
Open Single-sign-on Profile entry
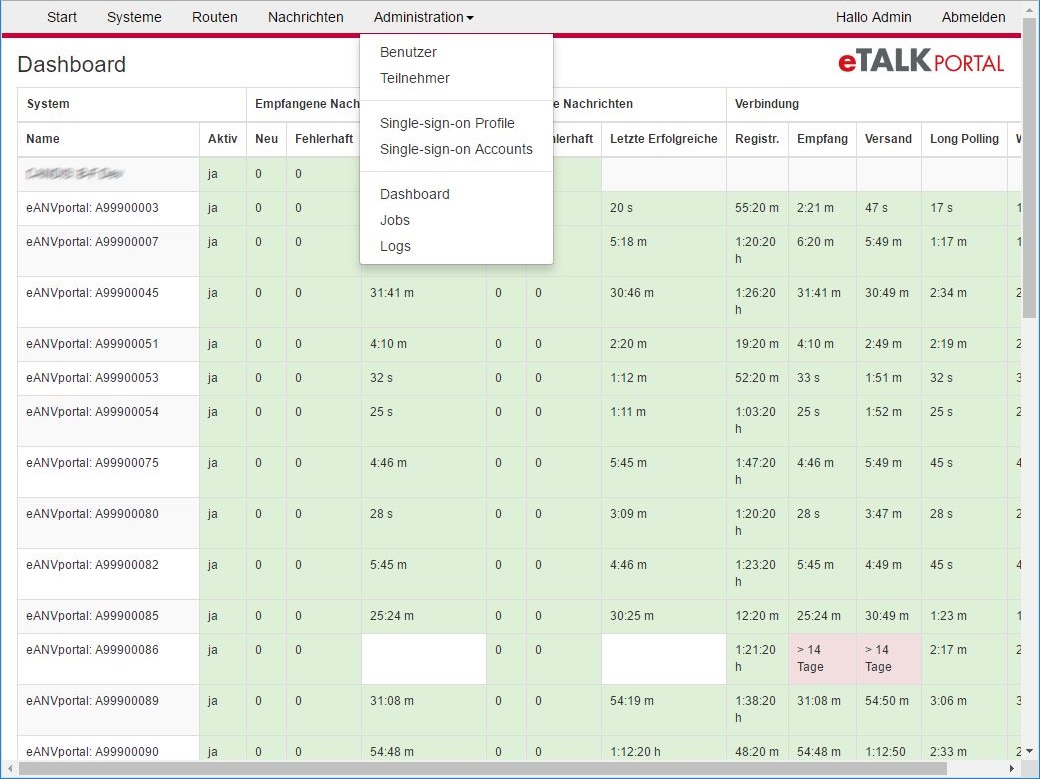point(447,123)
